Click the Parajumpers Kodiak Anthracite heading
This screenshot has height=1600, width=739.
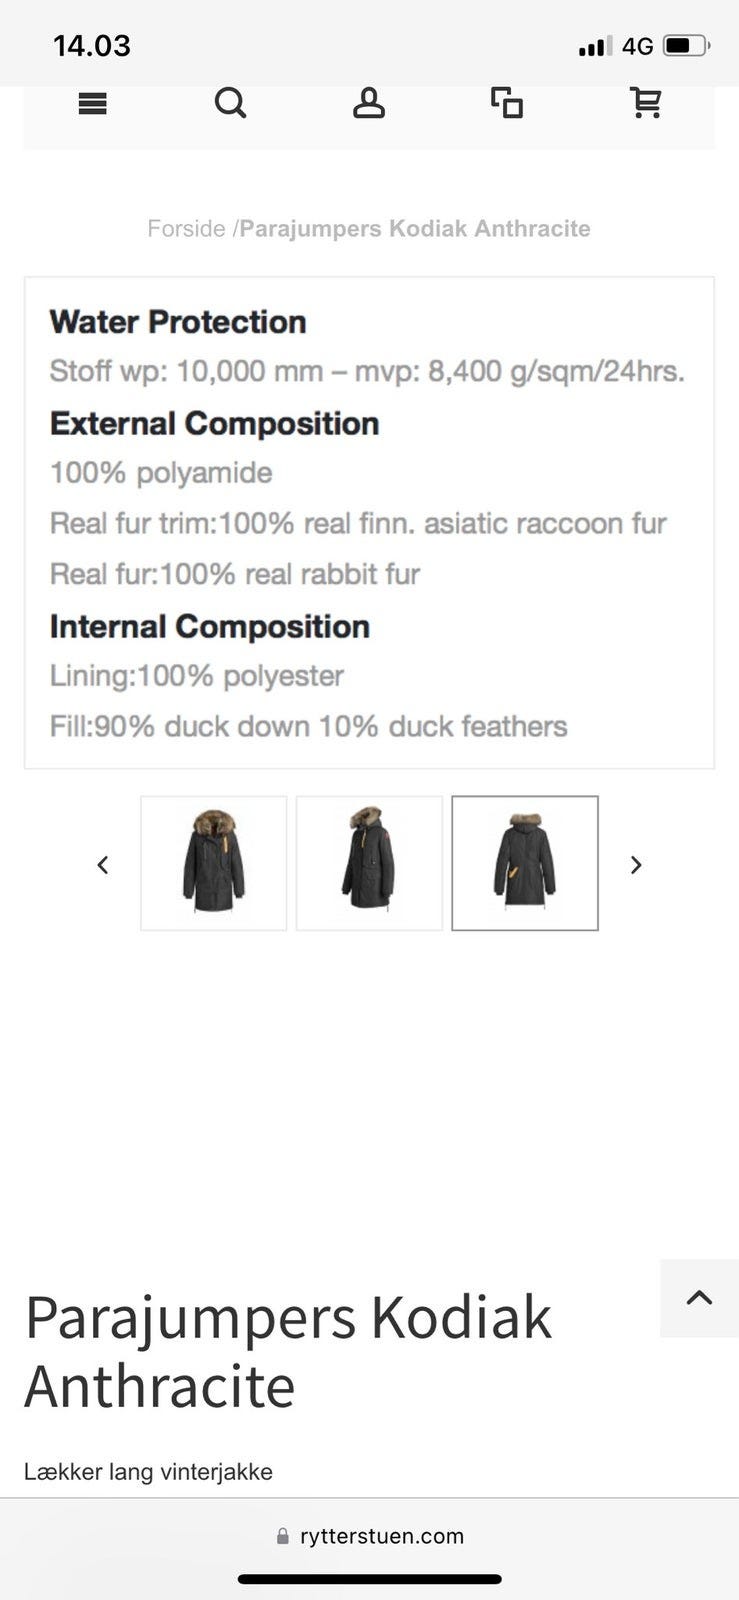click(288, 1351)
